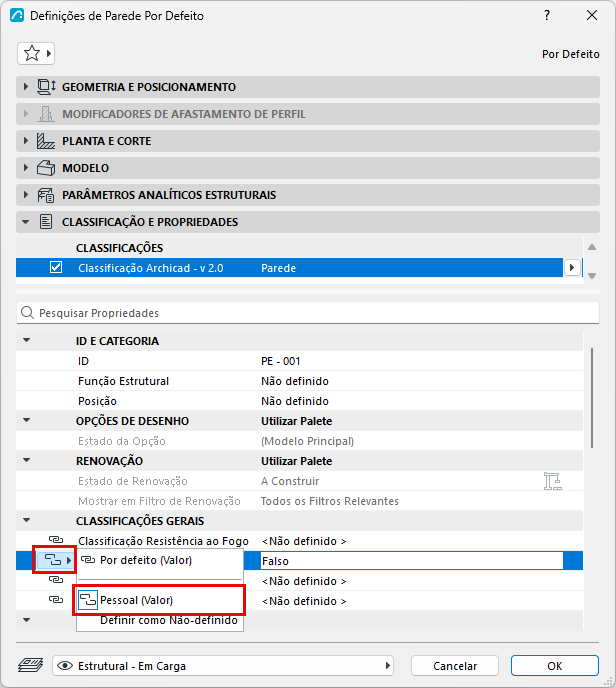Click the renovation status icon beside A Construir
The height and width of the screenshot is (688, 616).
552,481
